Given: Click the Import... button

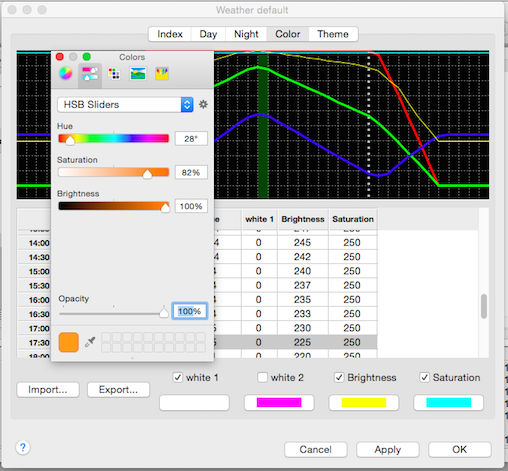Looking at the screenshot, I should [48, 390].
